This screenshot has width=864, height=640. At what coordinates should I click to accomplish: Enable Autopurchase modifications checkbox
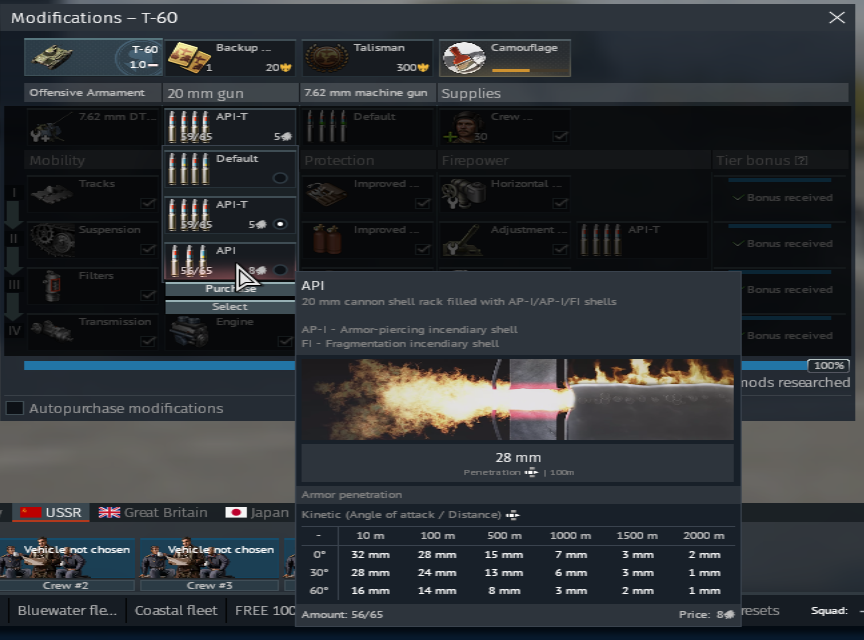[14, 408]
